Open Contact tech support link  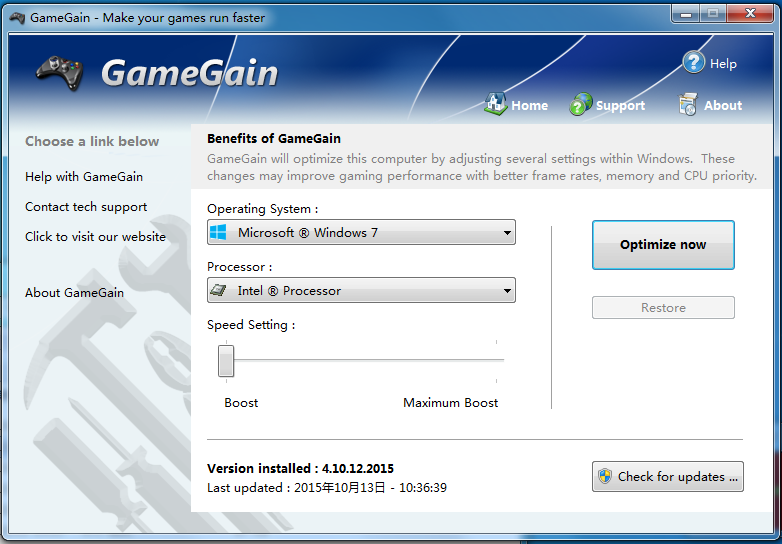point(86,207)
